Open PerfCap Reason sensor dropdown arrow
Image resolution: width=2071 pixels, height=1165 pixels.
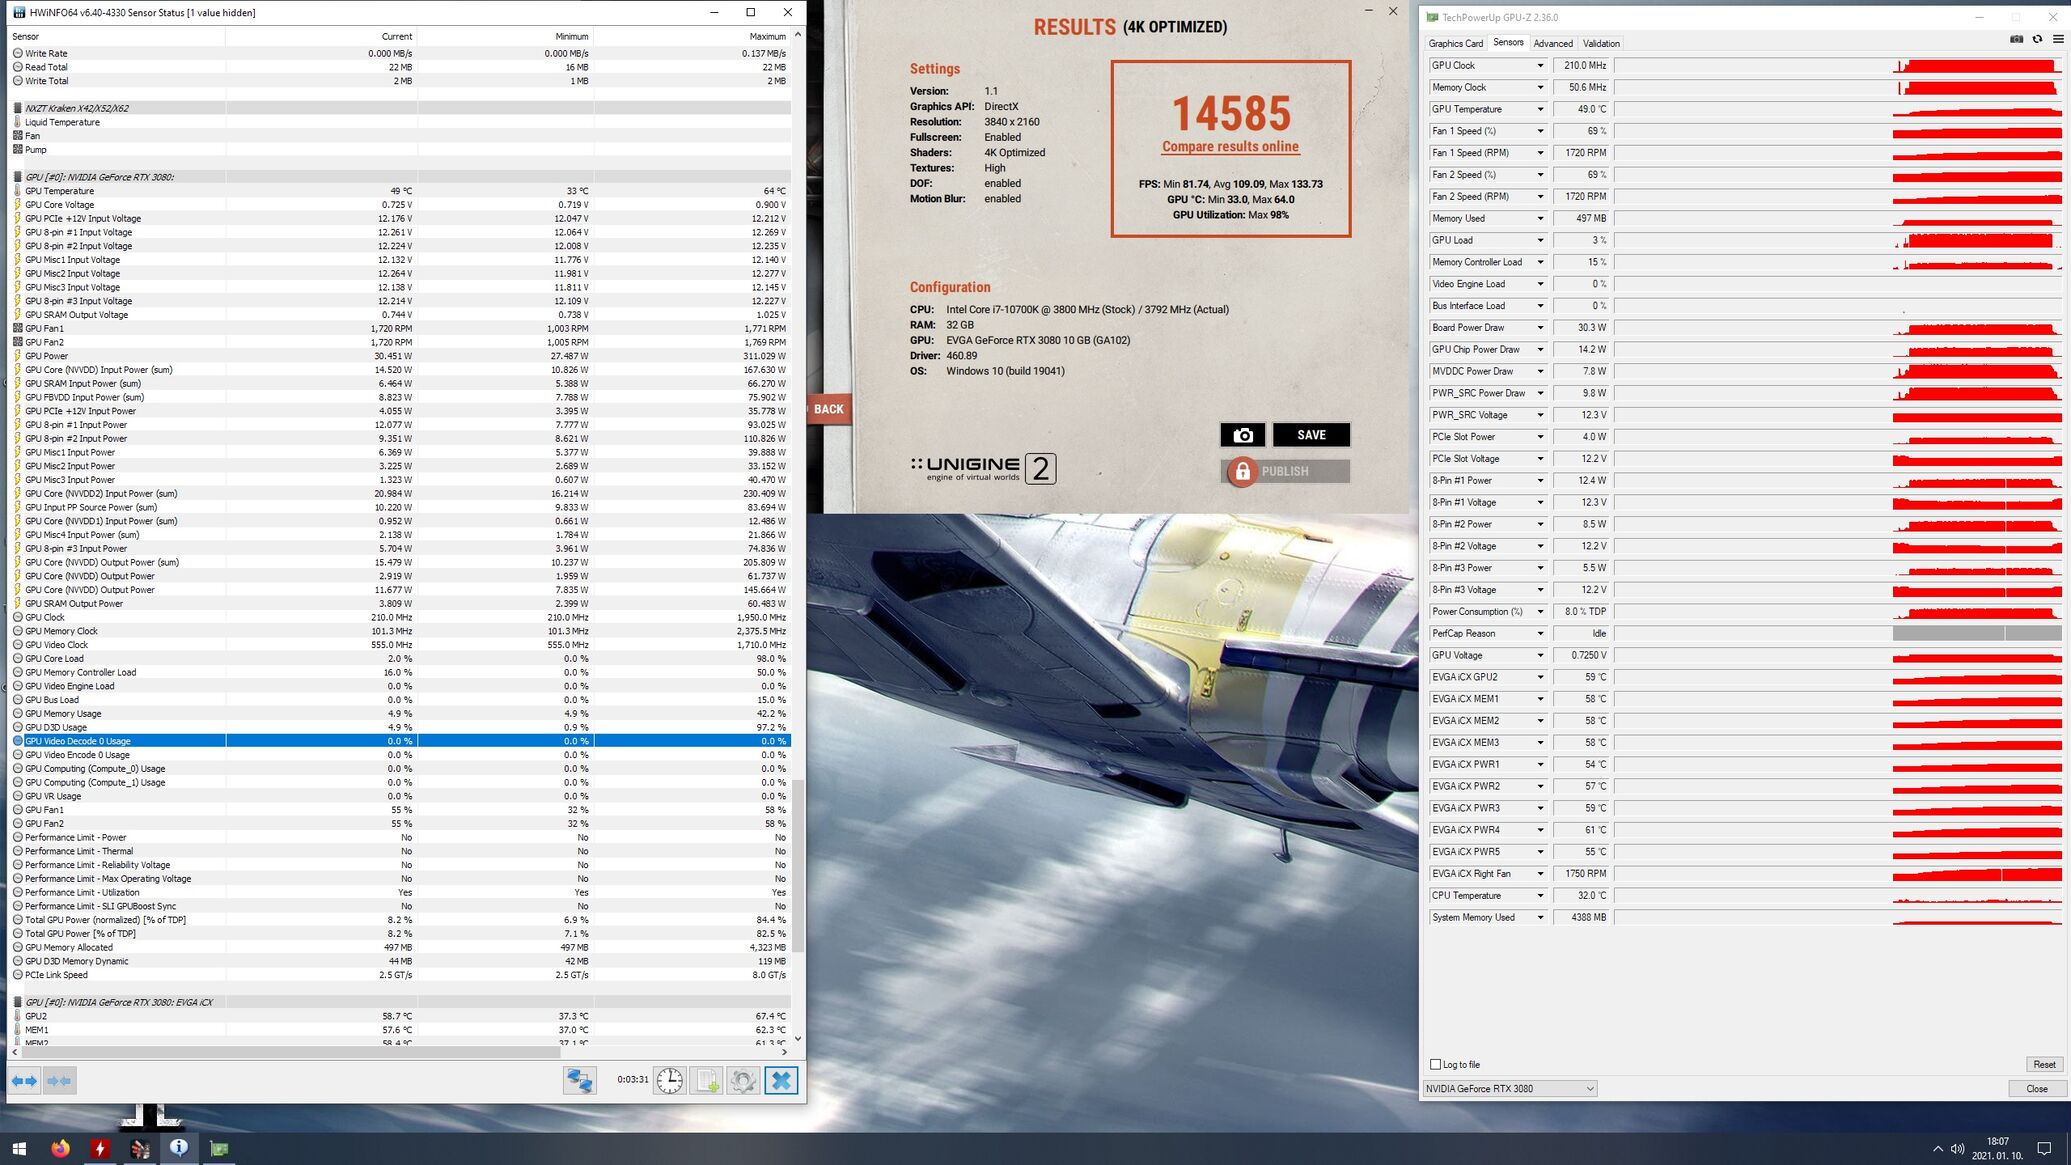click(x=1539, y=634)
